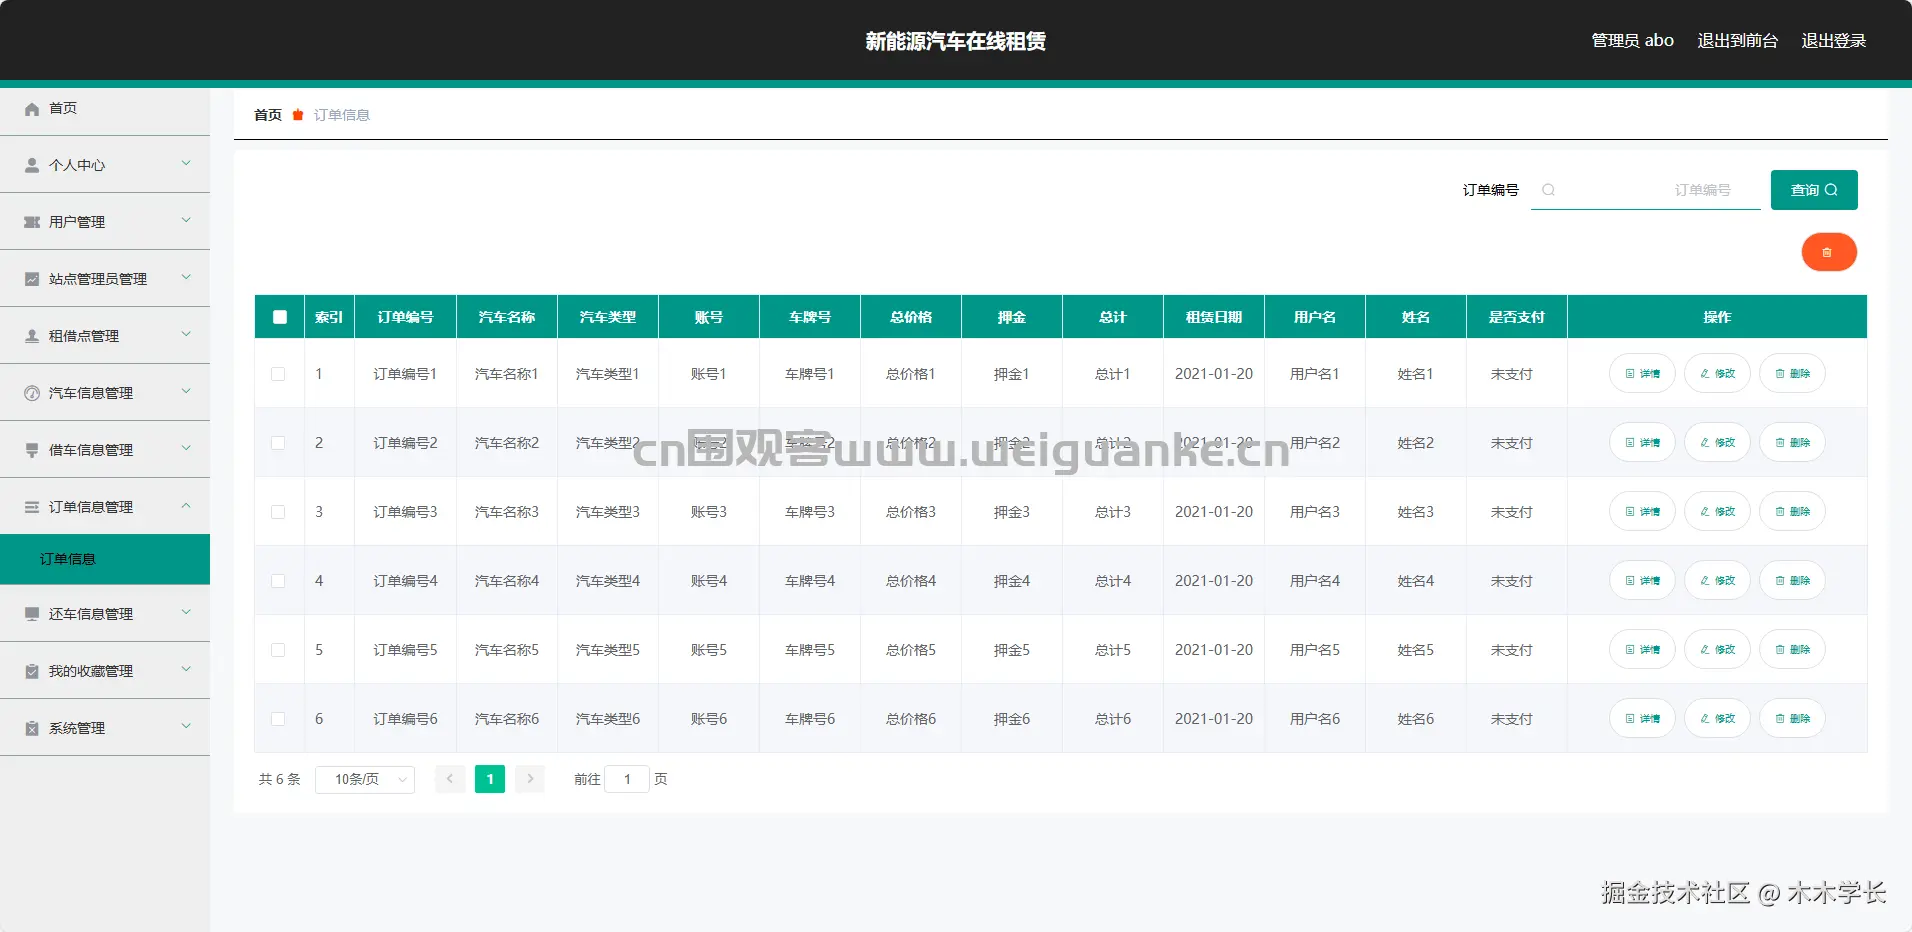Open 详情 for 订单编号2 row
The height and width of the screenshot is (932, 1912).
click(x=1642, y=443)
